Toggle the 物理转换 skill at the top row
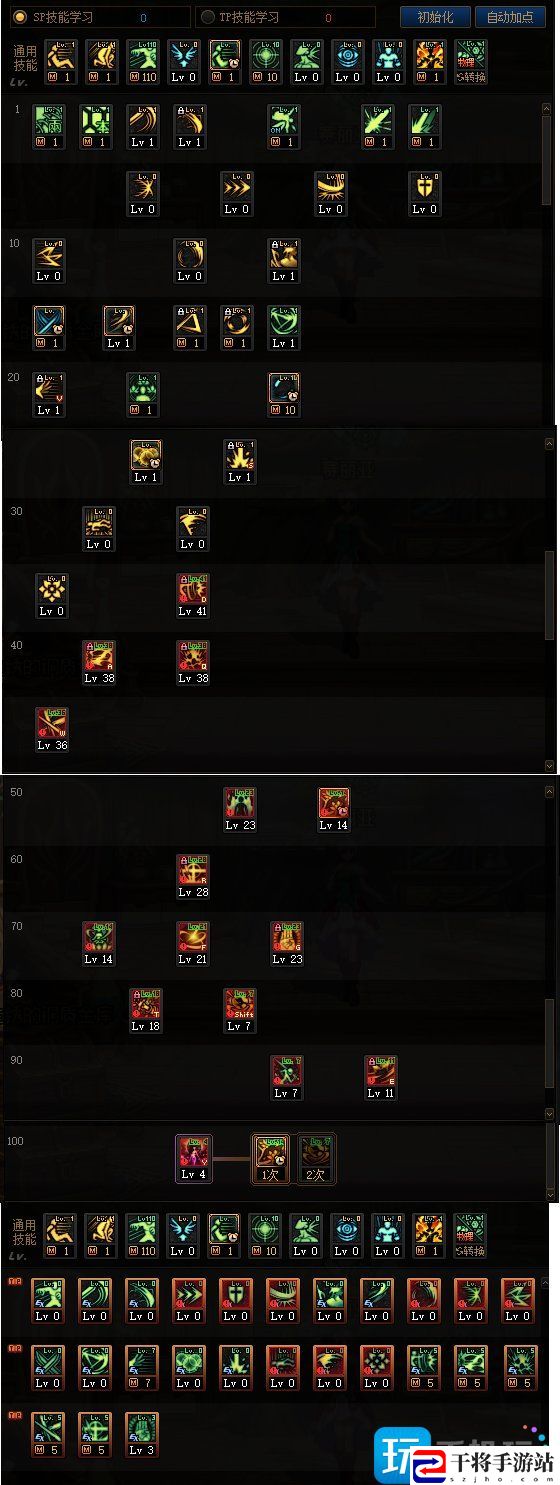 pyautogui.click(x=470, y=61)
